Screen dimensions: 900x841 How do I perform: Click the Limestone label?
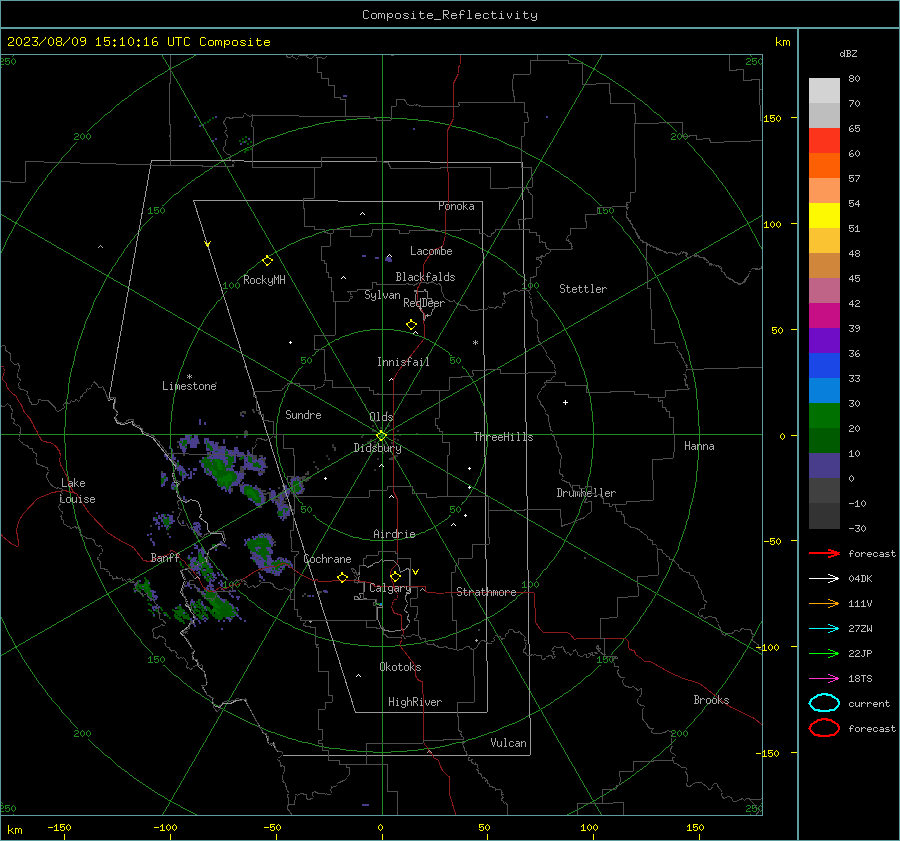[189, 386]
